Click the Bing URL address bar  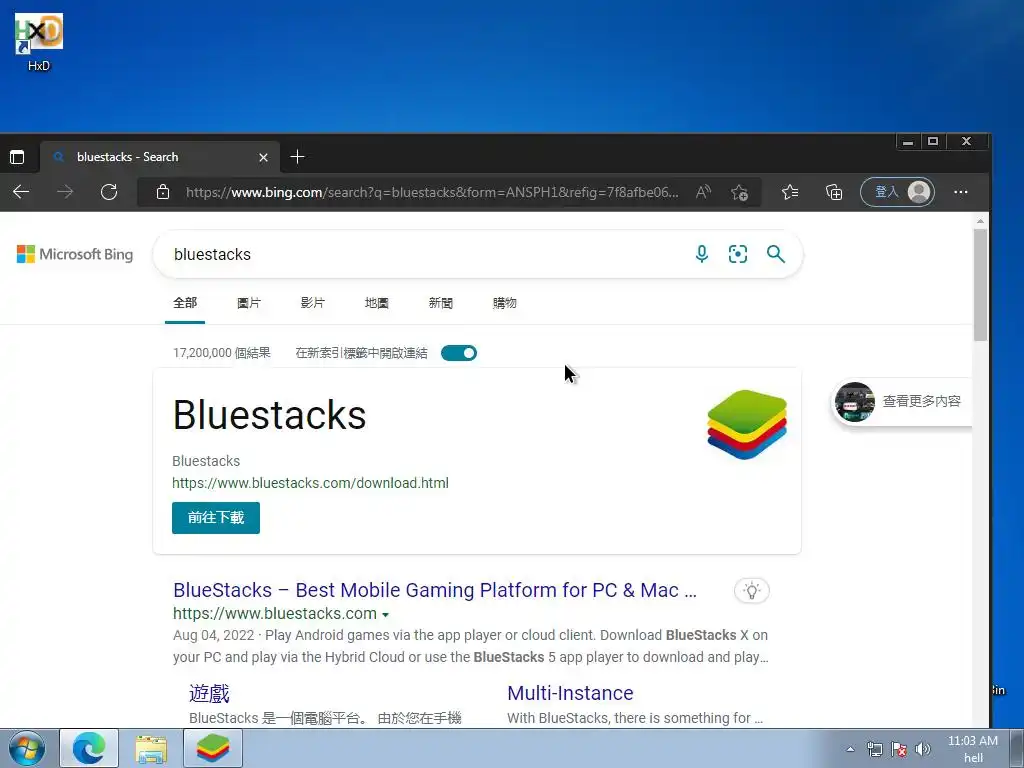tap(432, 192)
